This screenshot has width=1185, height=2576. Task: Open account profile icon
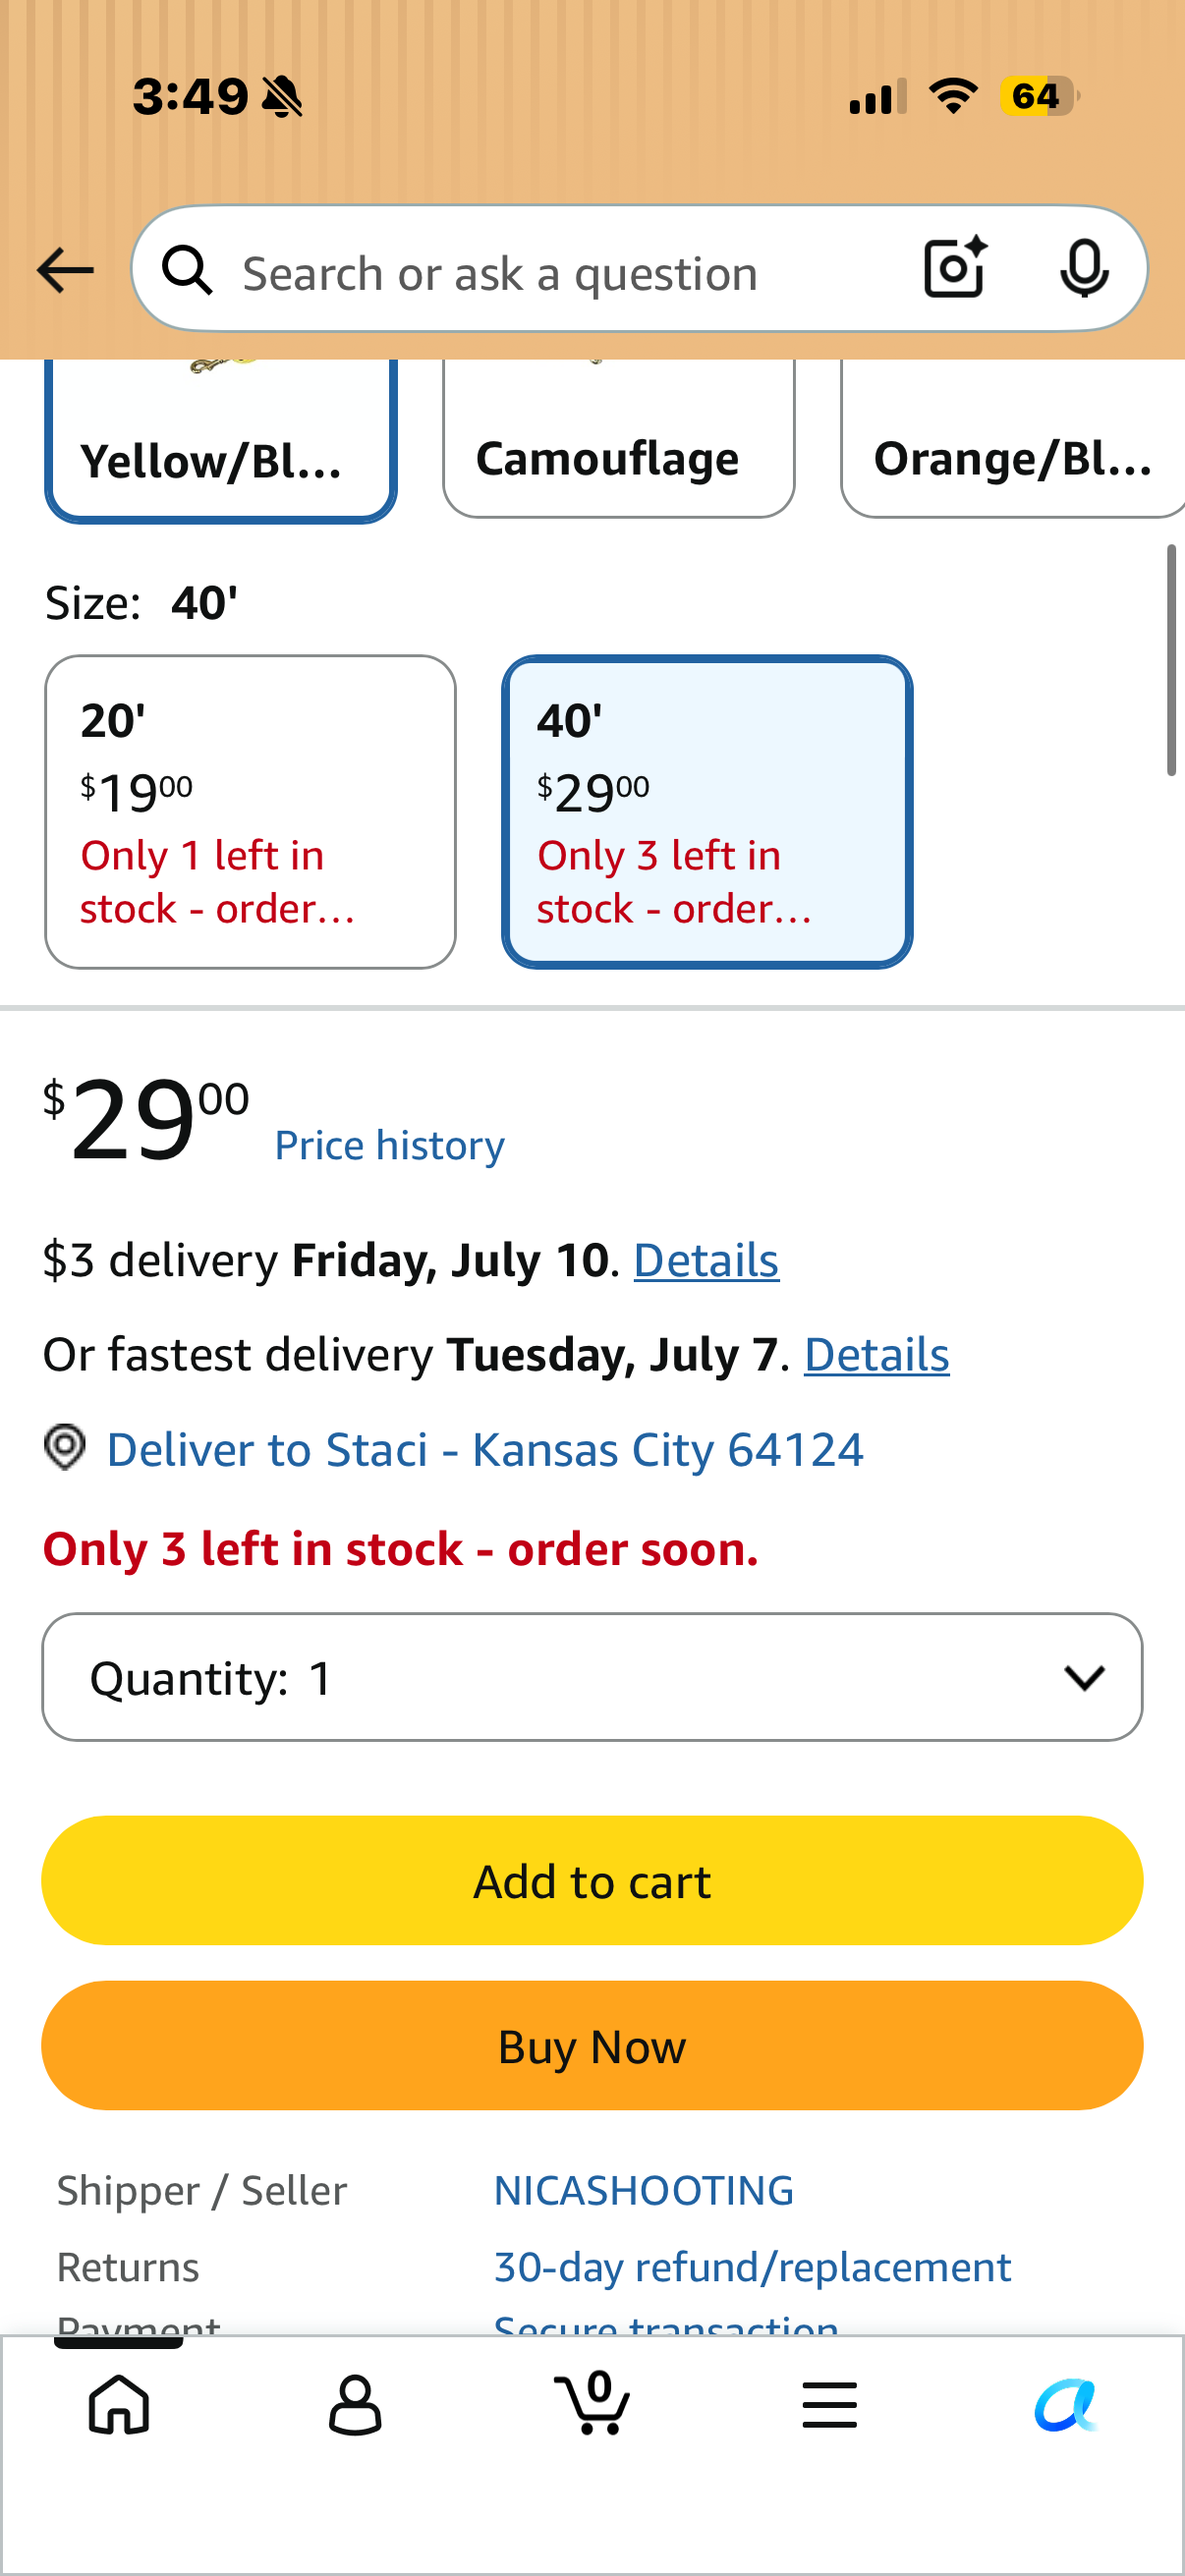coord(355,2404)
